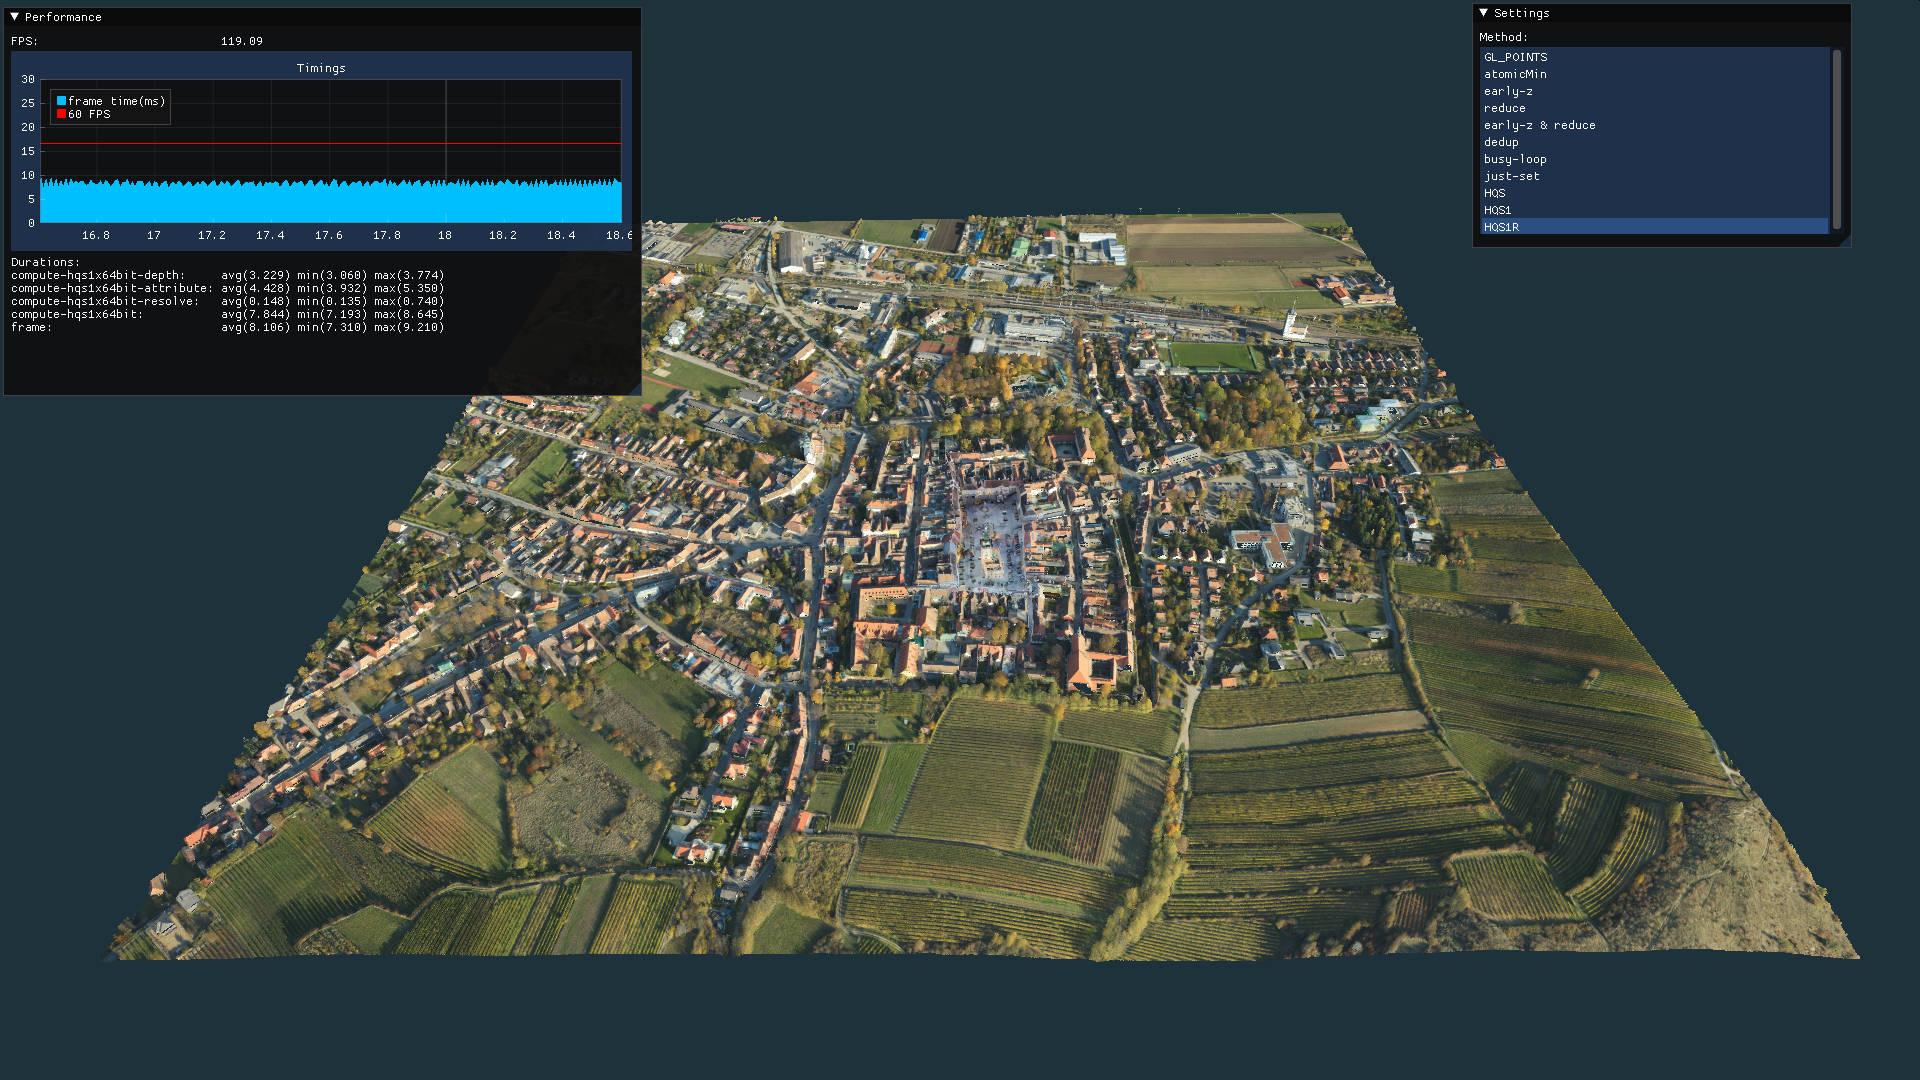
Task: Click the Timings plot title
Action: 321,68
